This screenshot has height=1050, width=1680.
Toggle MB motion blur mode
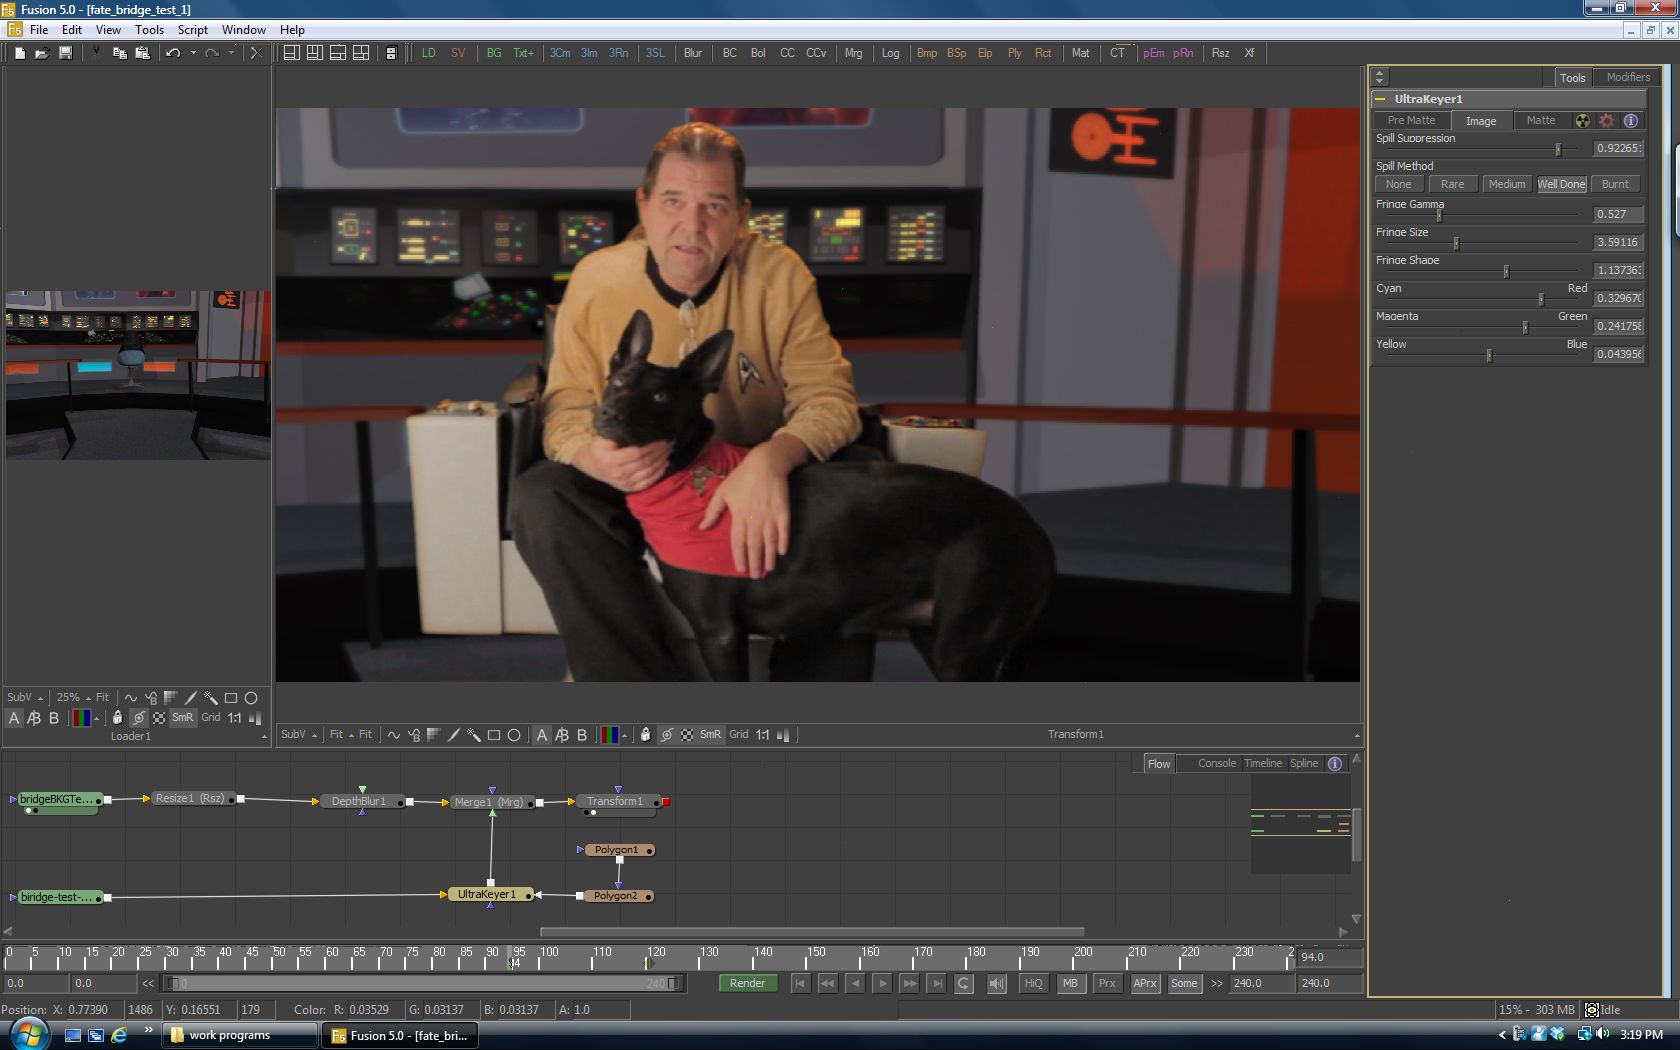click(x=1070, y=984)
